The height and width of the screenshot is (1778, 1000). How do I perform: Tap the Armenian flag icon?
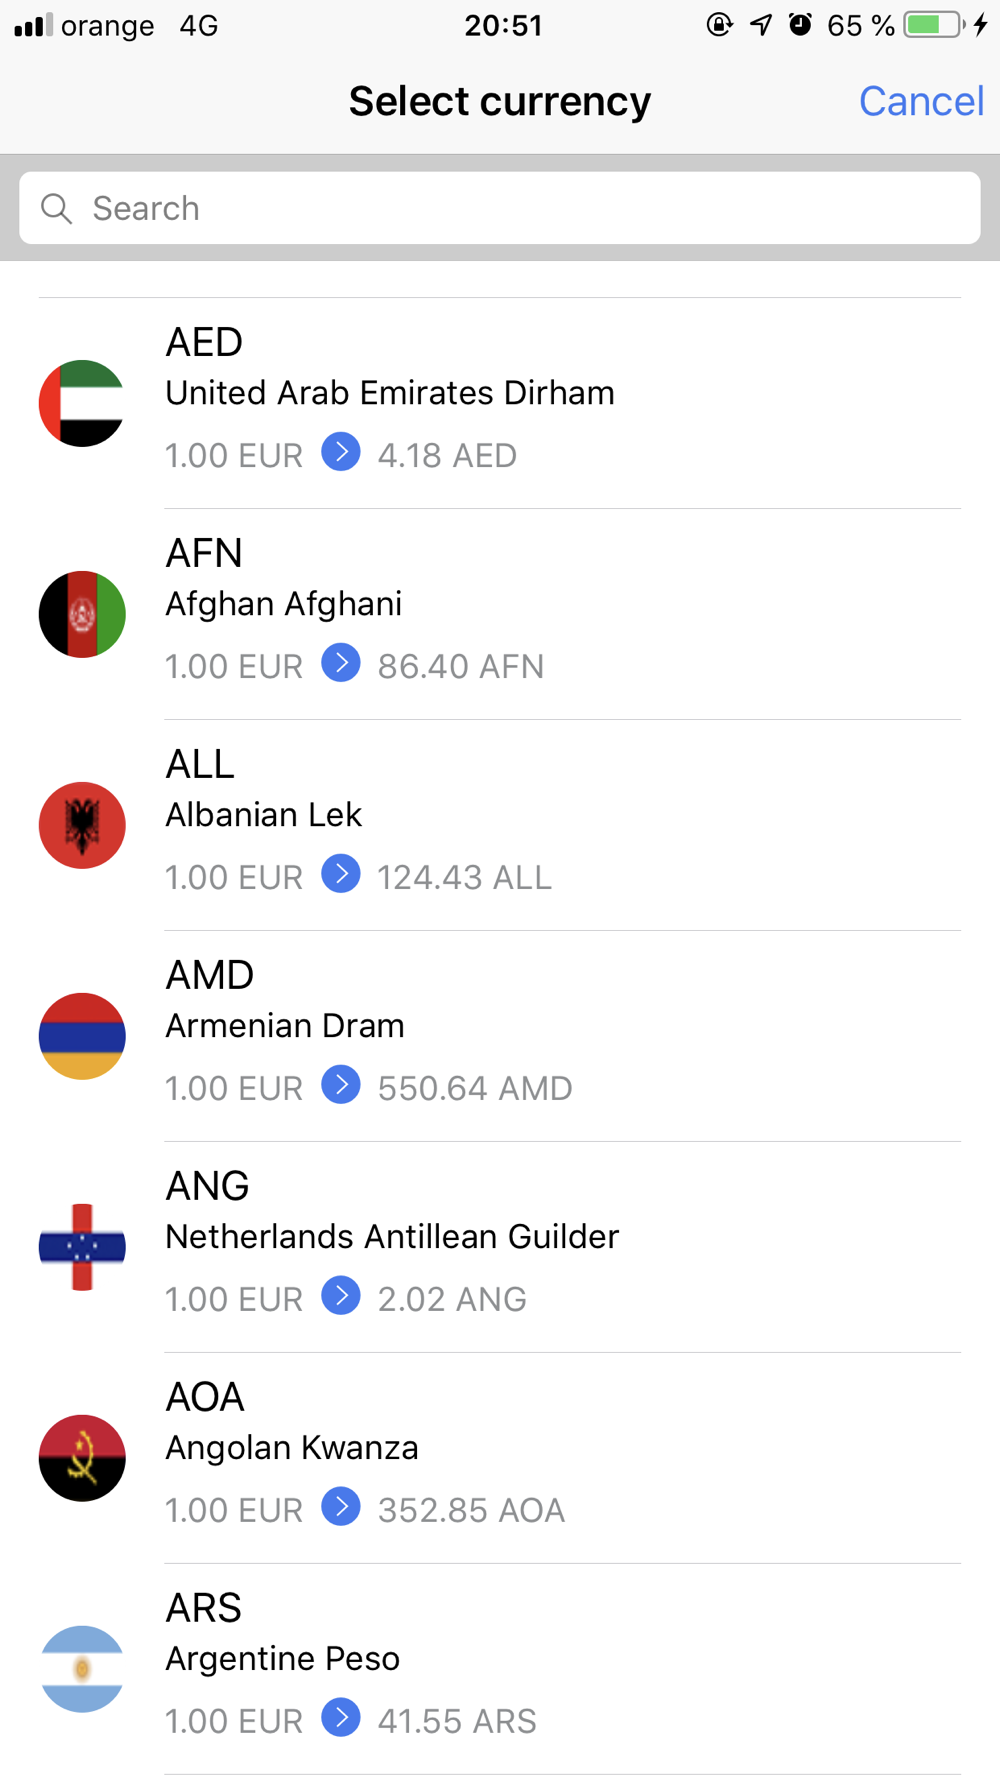point(82,1036)
